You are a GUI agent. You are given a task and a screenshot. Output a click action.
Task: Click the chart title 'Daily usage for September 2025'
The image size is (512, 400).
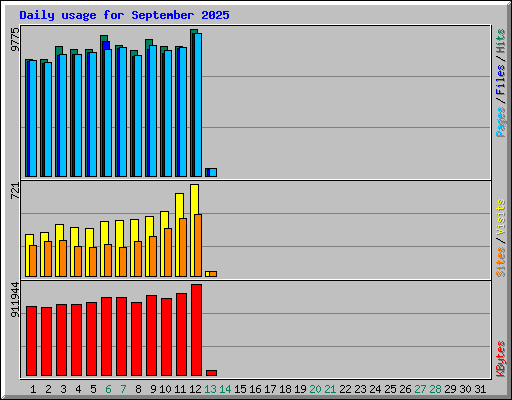click(x=124, y=15)
